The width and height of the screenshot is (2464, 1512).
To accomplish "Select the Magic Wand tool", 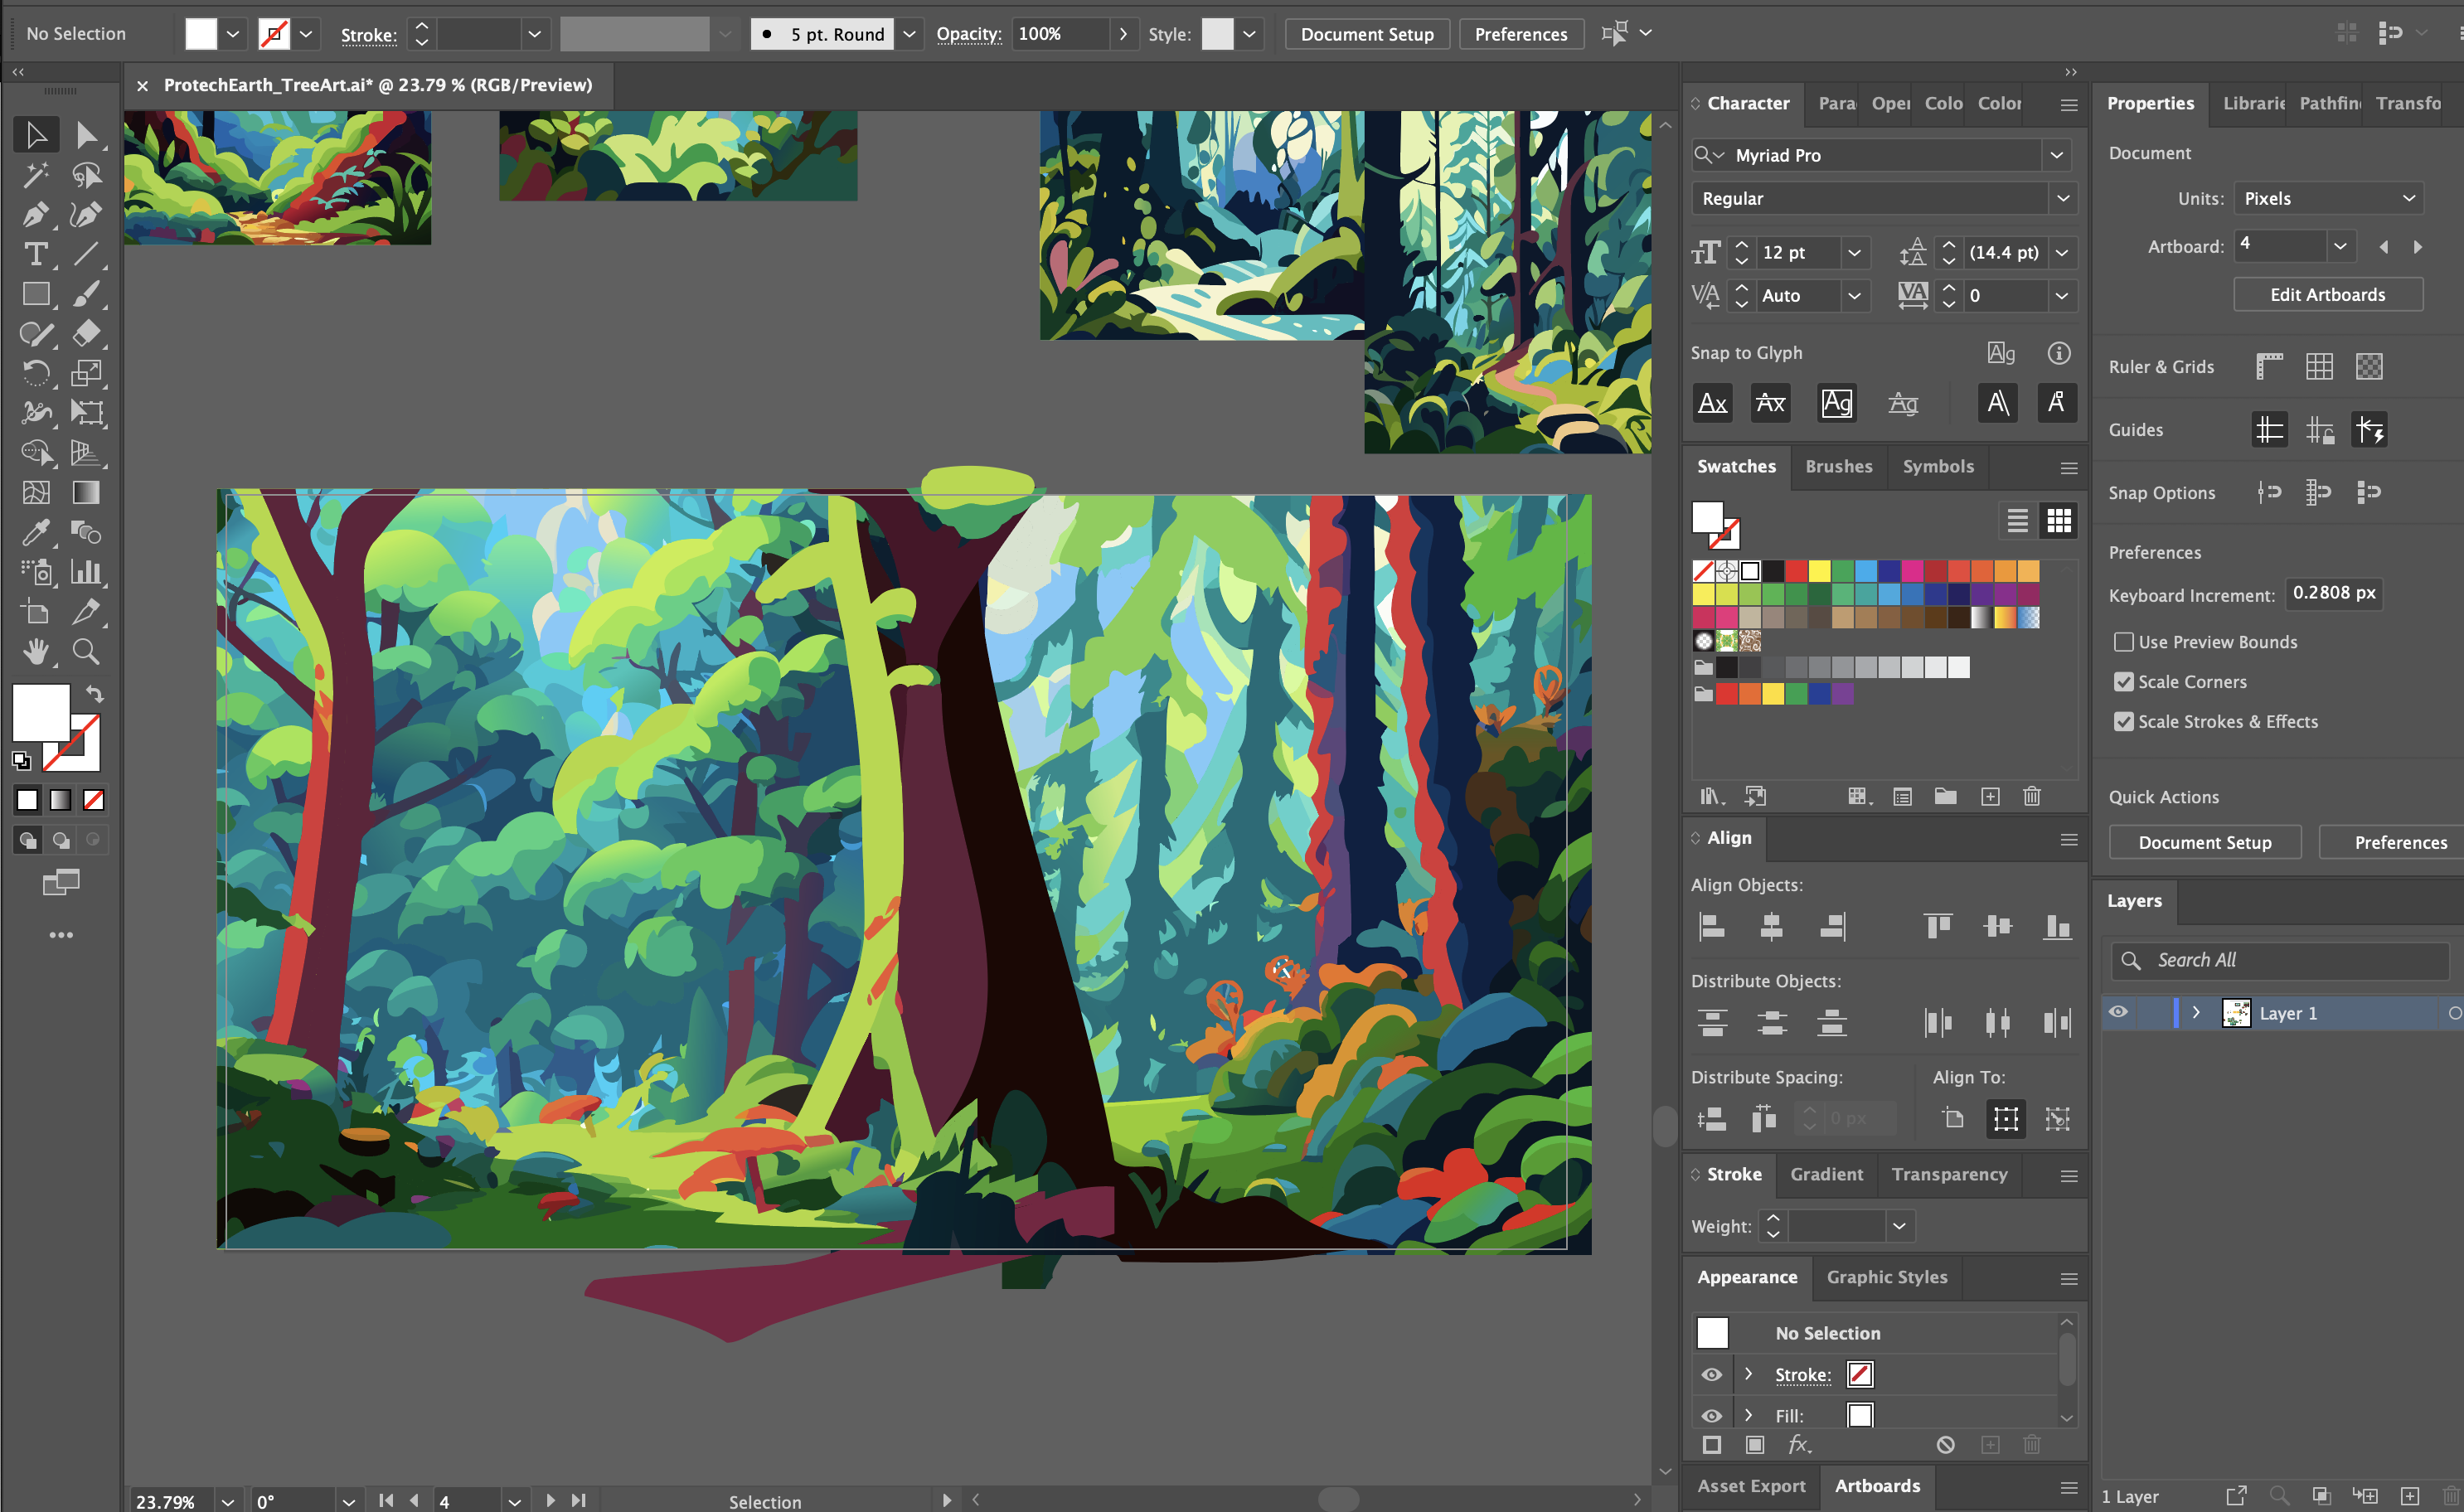I will [x=35, y=175].
